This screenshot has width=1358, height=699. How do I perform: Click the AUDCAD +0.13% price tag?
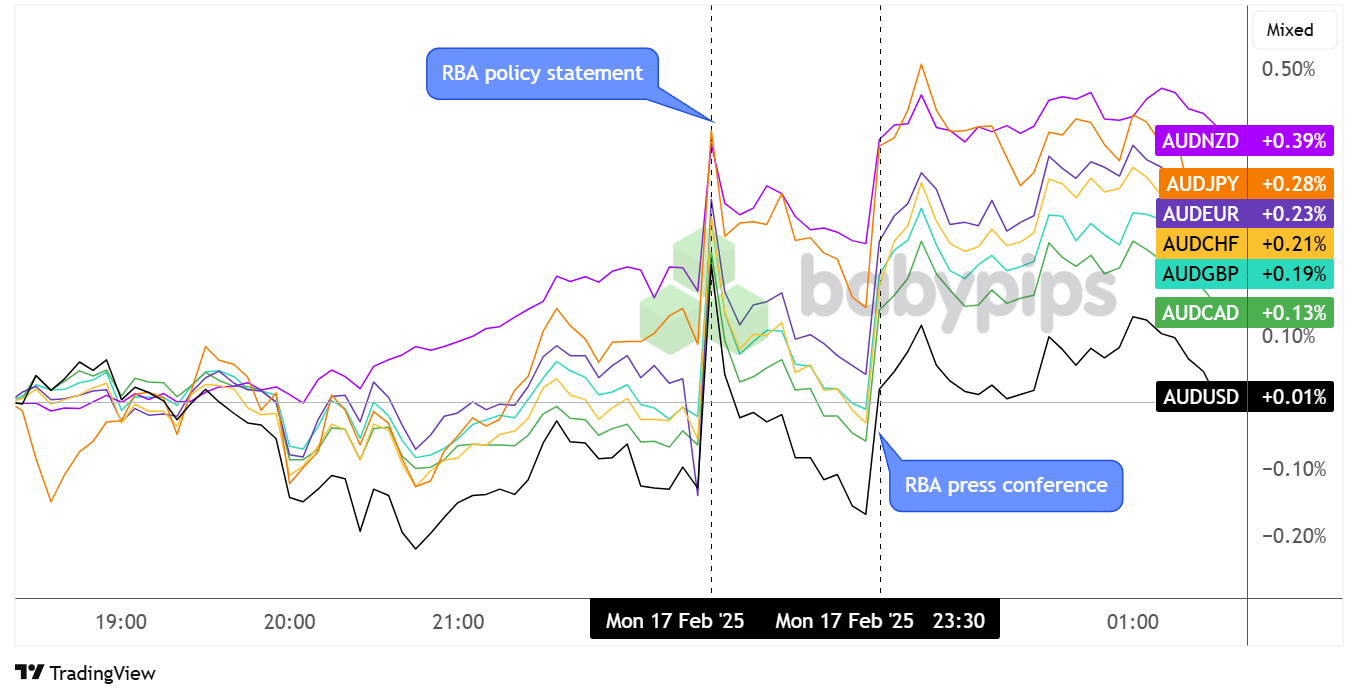1243,313
